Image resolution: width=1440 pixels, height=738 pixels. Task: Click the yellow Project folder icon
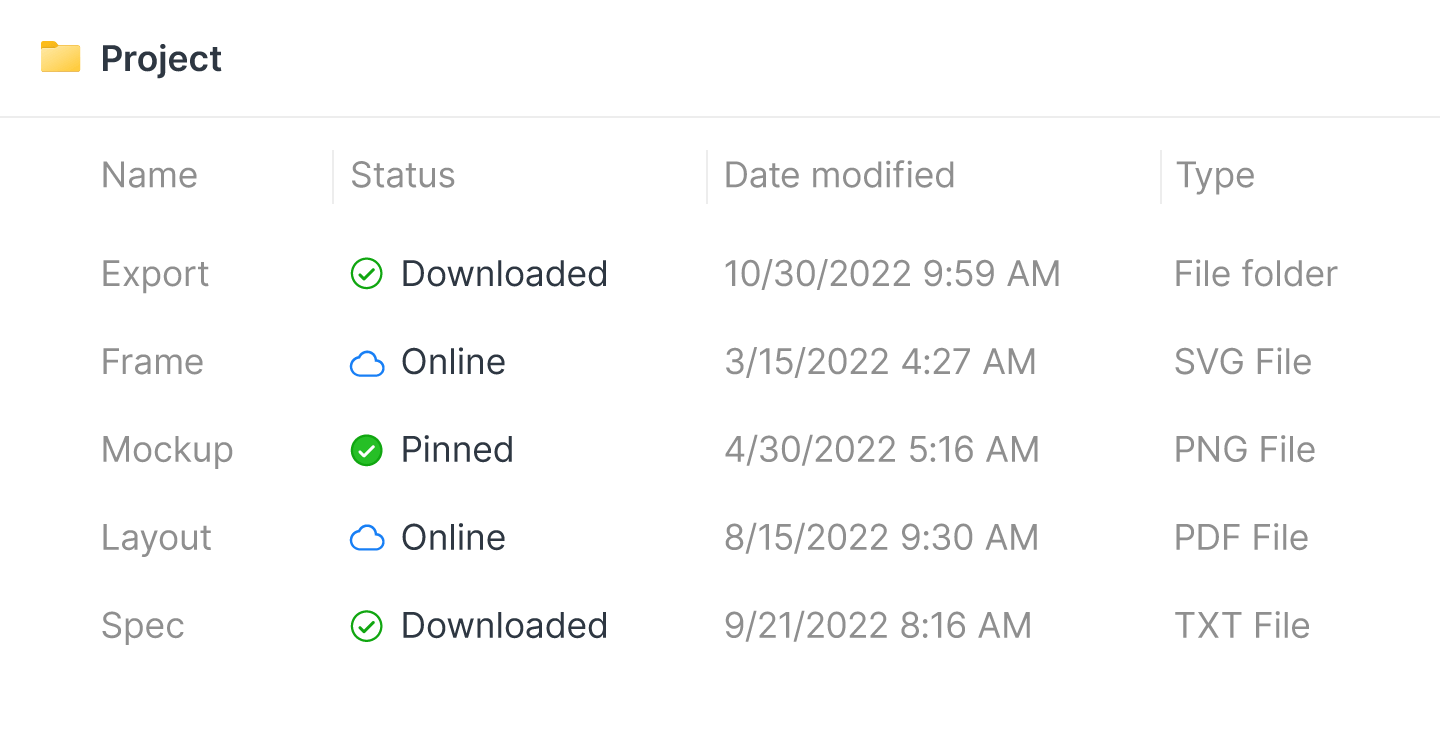59,58
